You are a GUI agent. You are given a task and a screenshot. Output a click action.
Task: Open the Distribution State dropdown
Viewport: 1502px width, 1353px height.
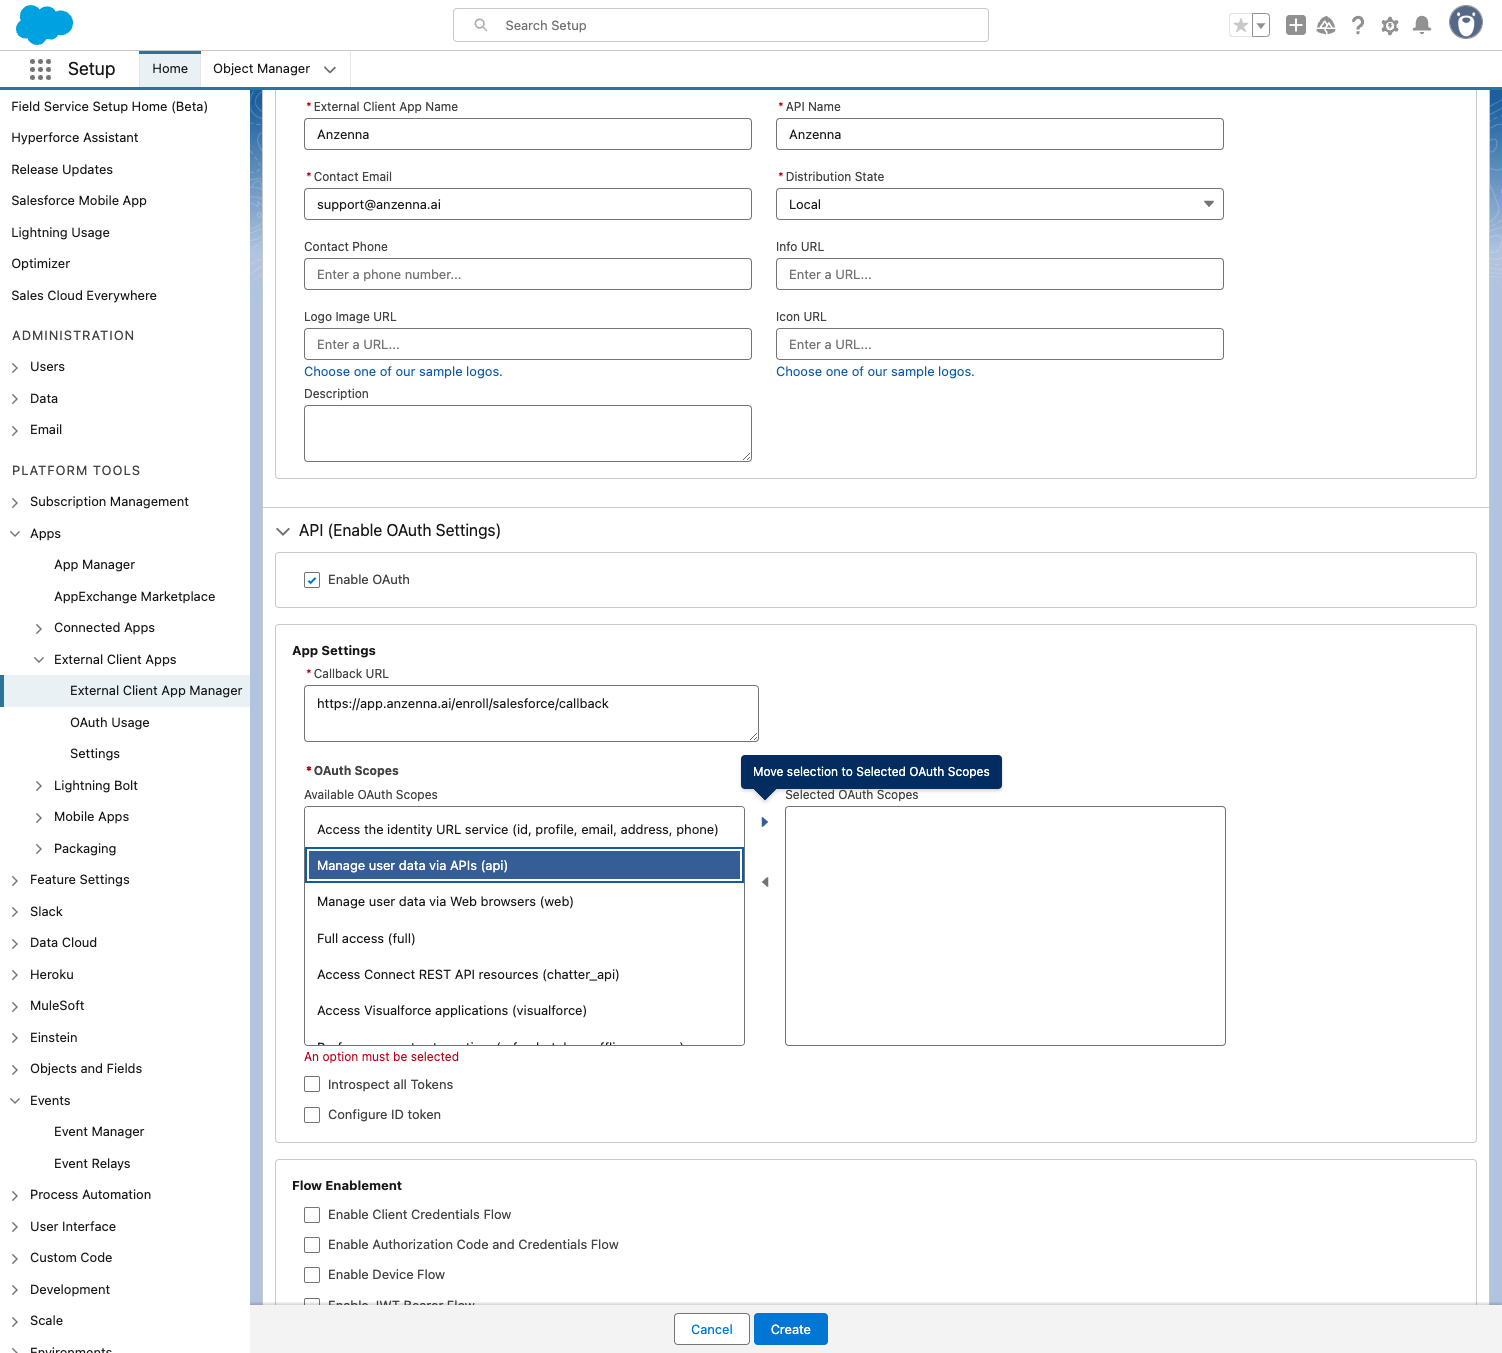(999, 204)
